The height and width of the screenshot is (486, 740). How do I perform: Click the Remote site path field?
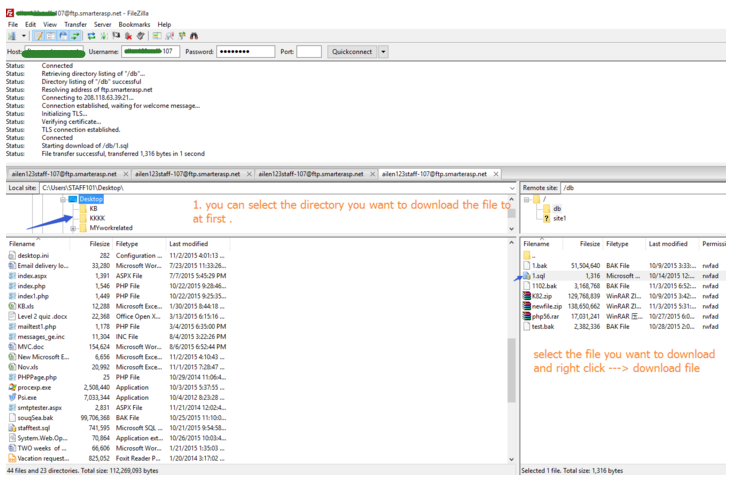[644, 188]
